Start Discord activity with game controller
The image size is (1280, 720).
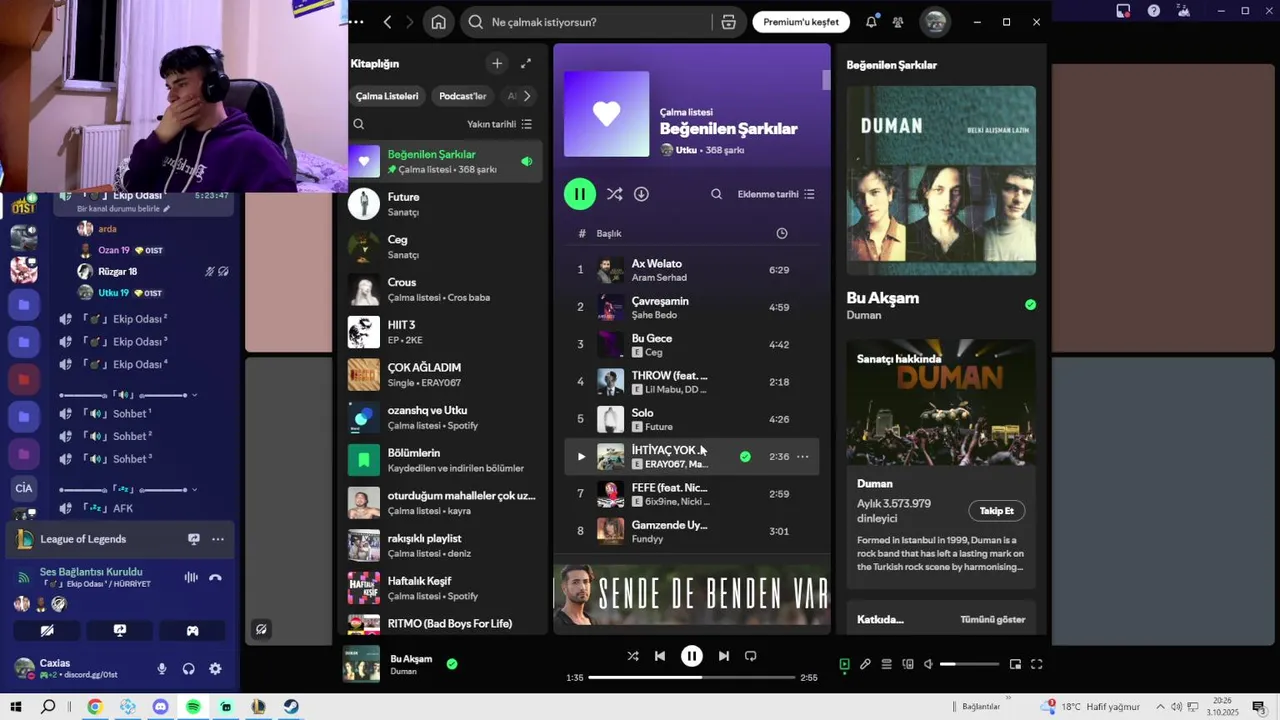click(x=192, y=631)
